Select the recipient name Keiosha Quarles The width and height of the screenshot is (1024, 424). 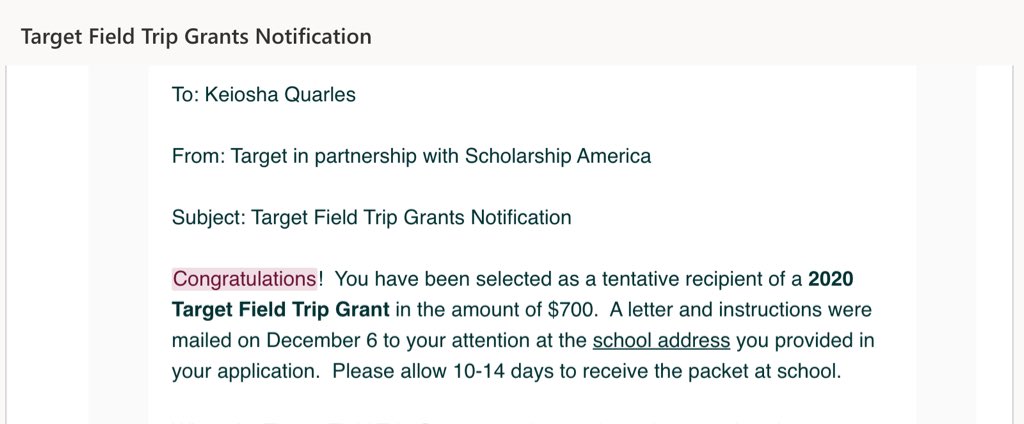tap(280, 95)
